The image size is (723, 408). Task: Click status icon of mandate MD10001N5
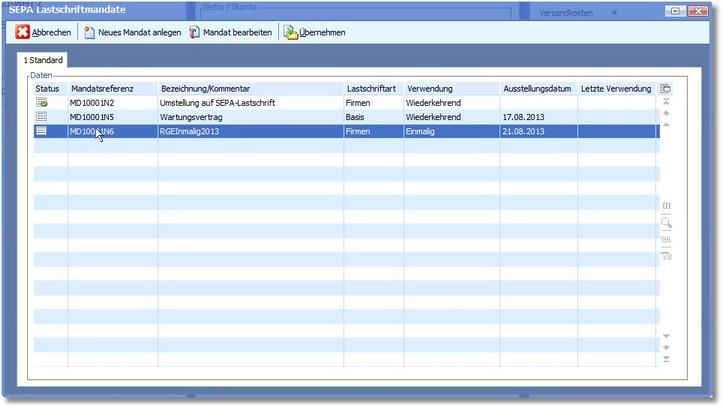click(42, 117)
